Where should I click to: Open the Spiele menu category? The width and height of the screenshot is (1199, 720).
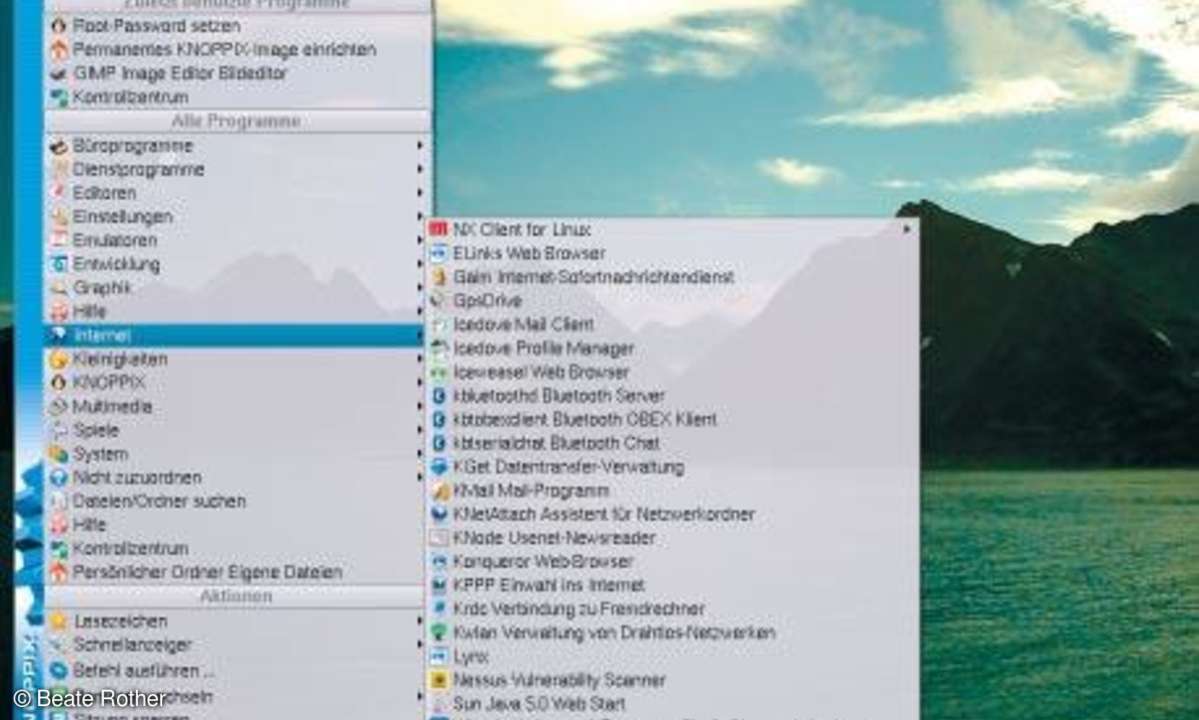(x=236, y=430)
